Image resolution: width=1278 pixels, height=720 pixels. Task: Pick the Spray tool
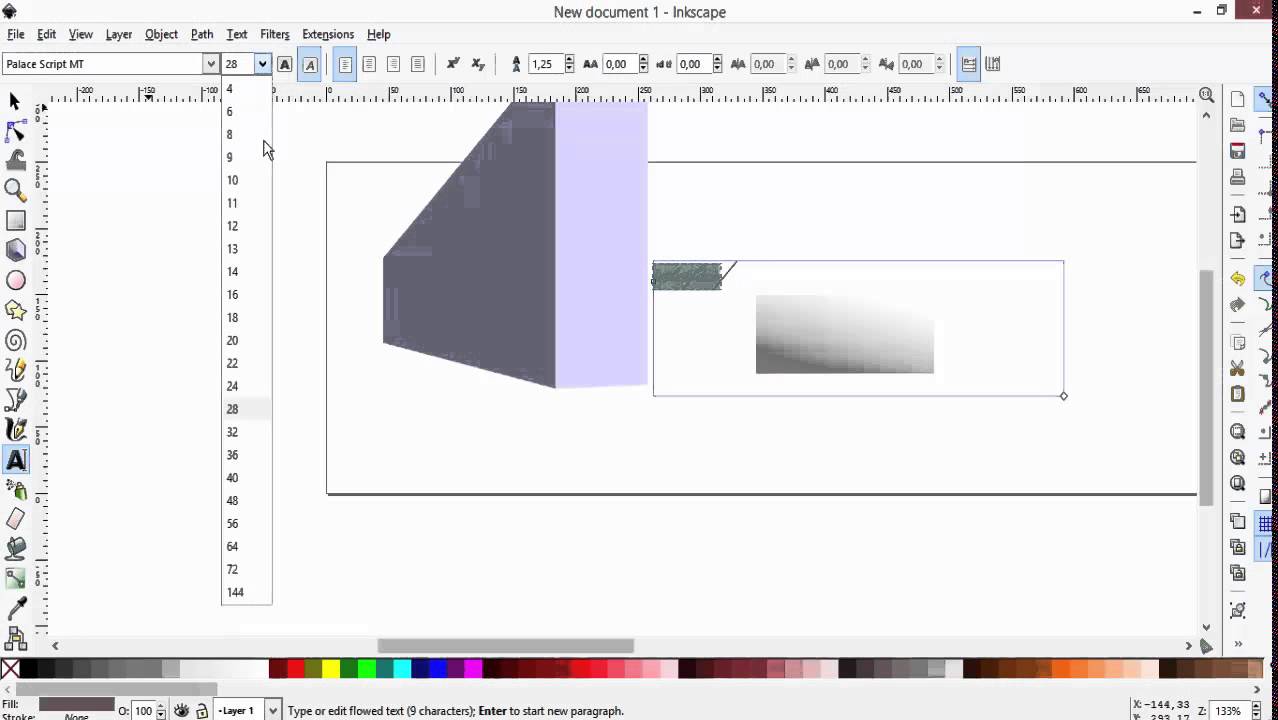click(x=15, y=490)
